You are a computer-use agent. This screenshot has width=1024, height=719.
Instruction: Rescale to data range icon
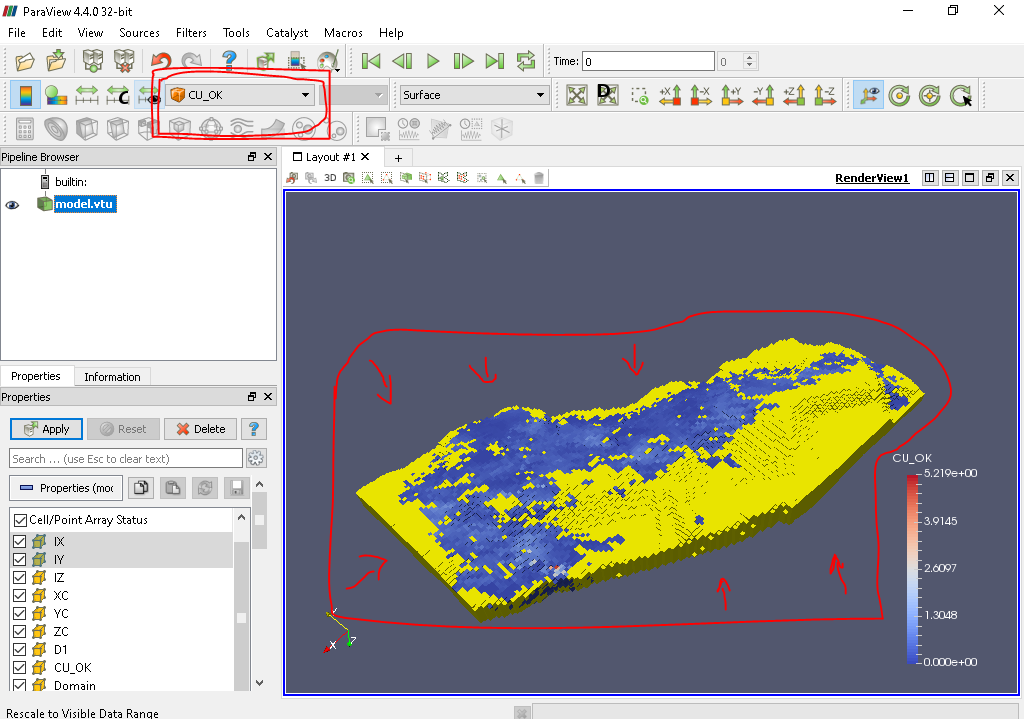point(87,95)
